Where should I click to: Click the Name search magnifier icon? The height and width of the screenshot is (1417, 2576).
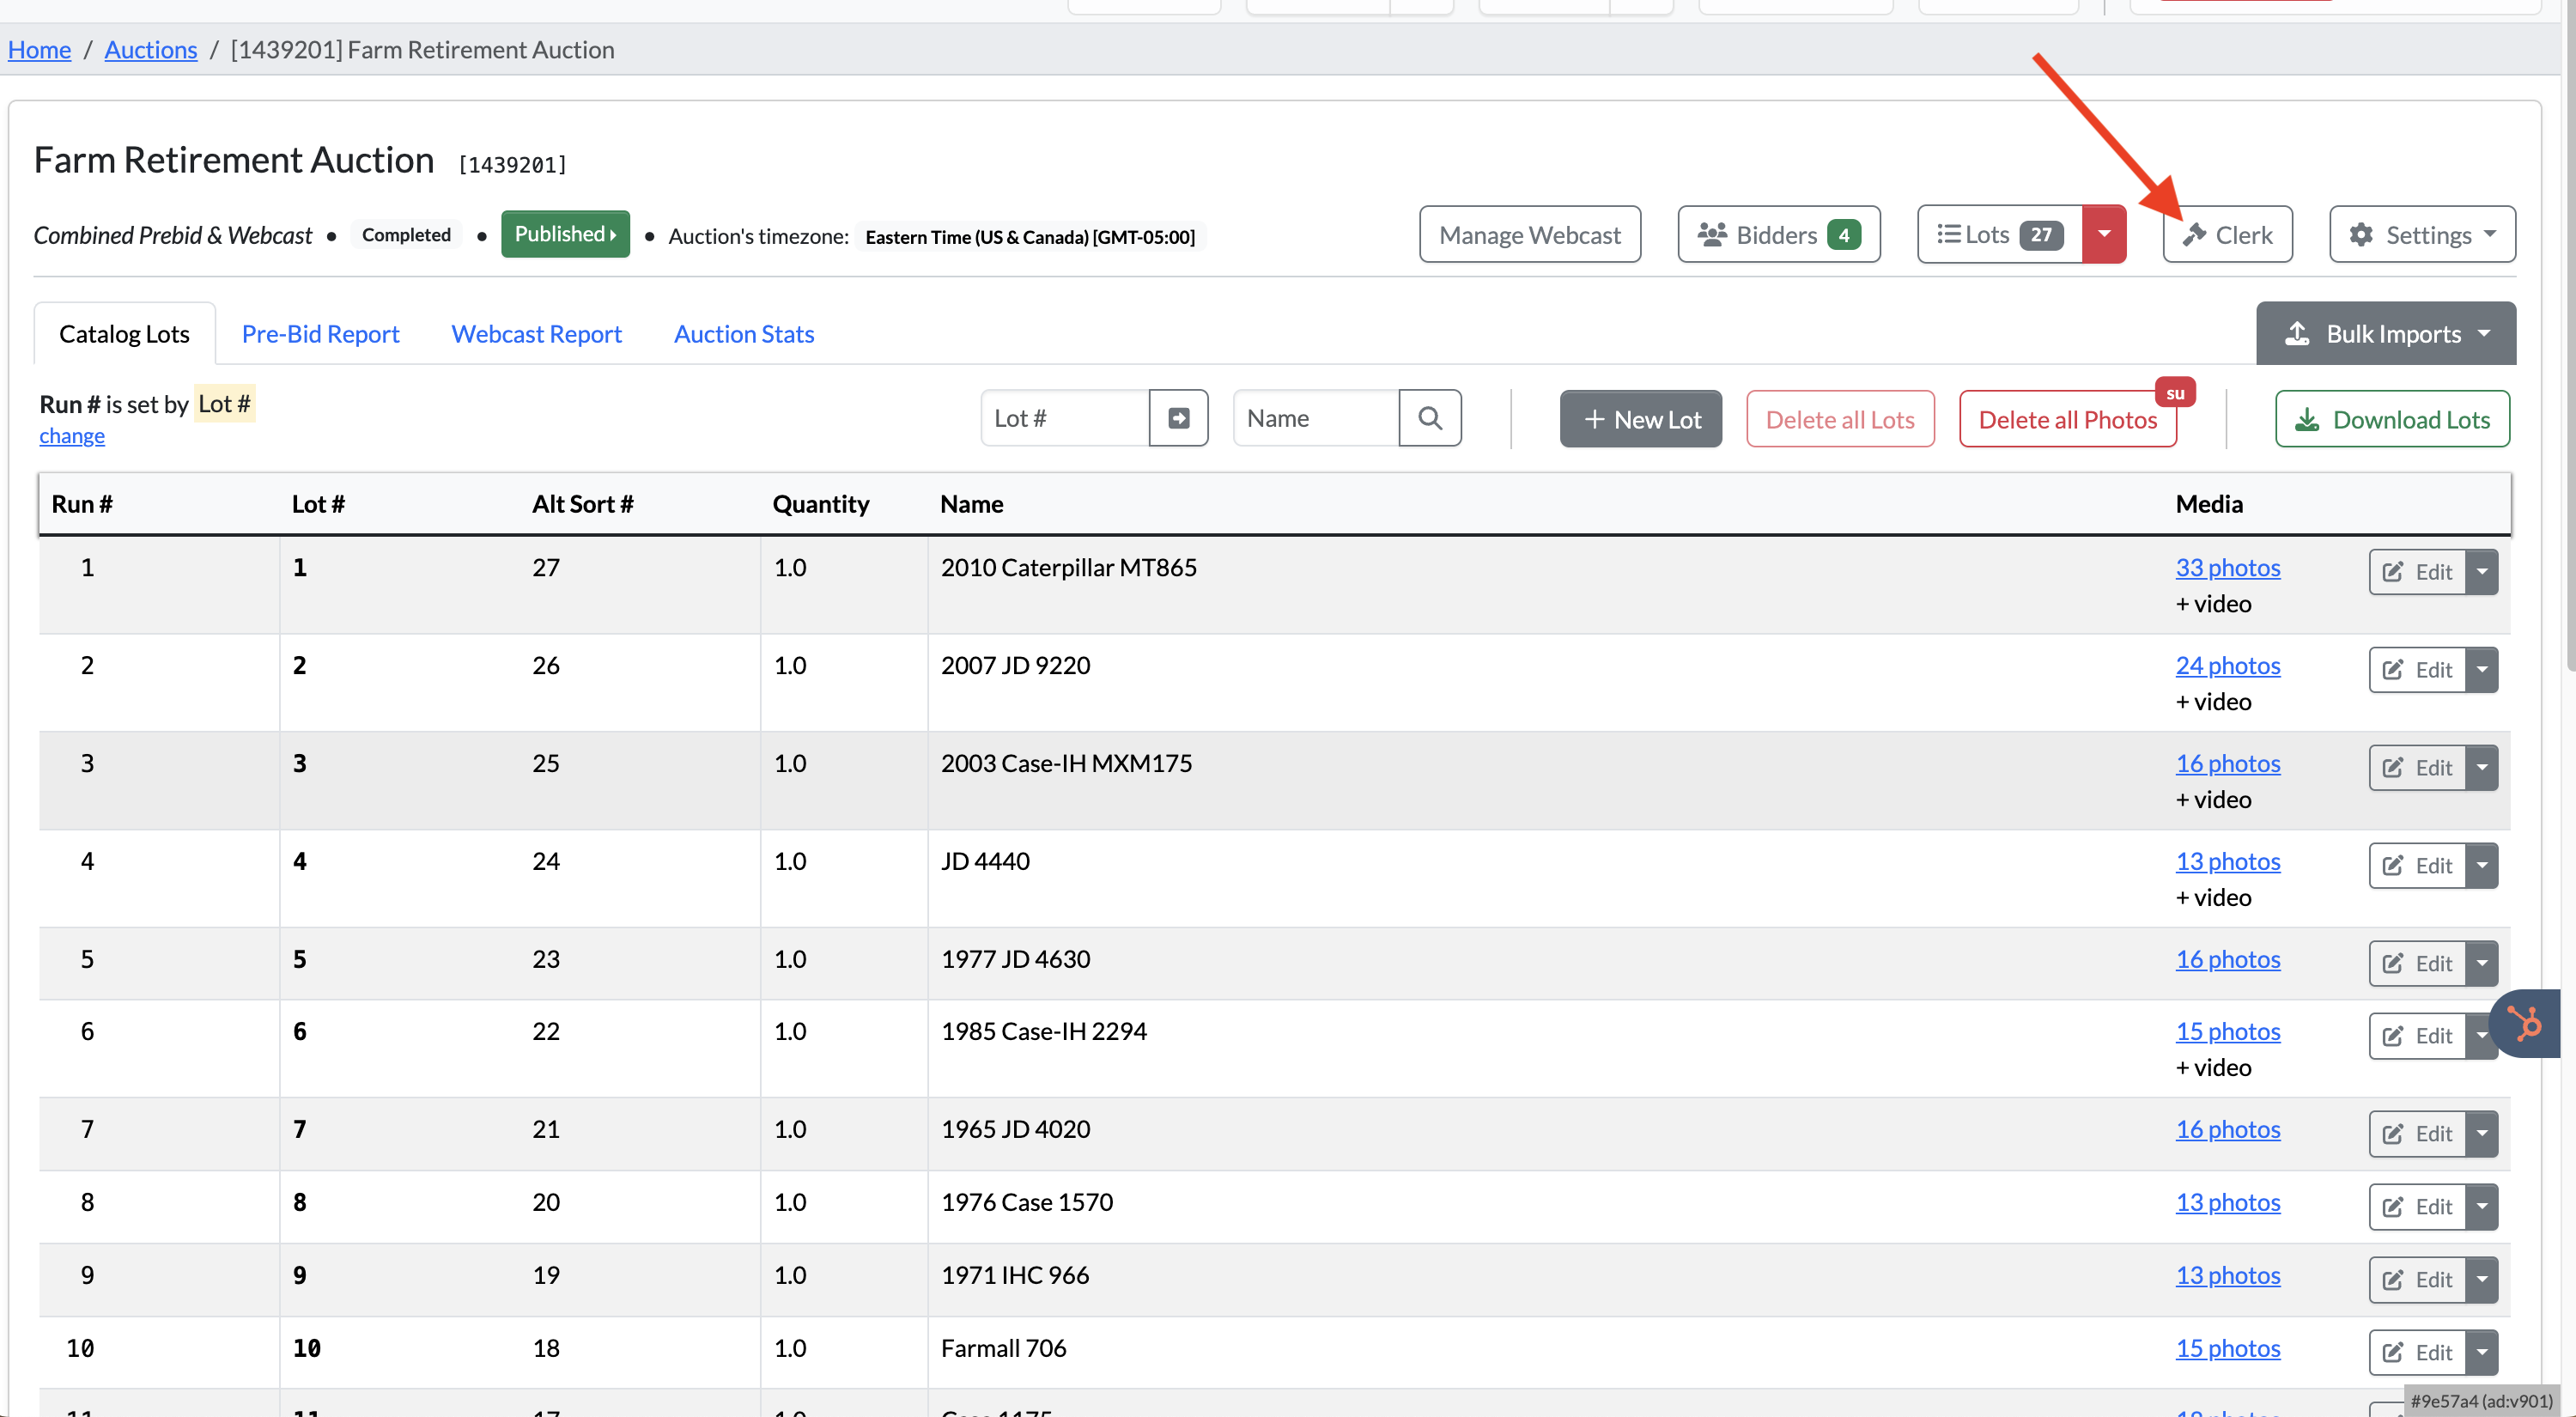(x=1429, y=418)
